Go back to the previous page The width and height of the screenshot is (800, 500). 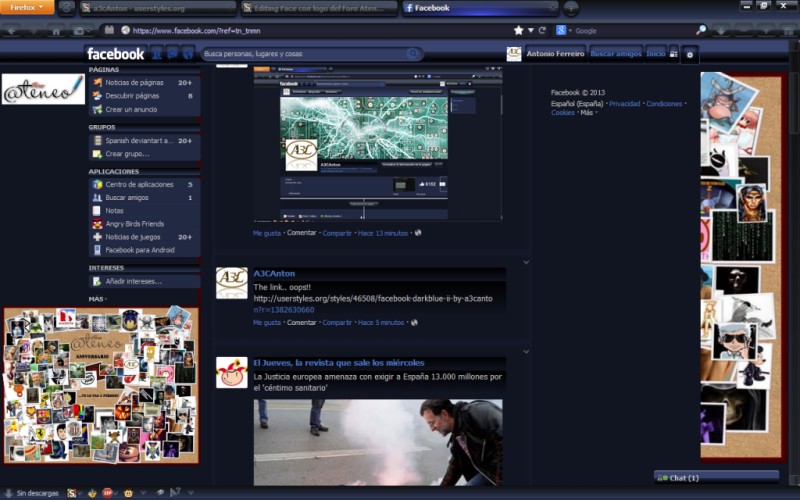[x=12, y=31]
